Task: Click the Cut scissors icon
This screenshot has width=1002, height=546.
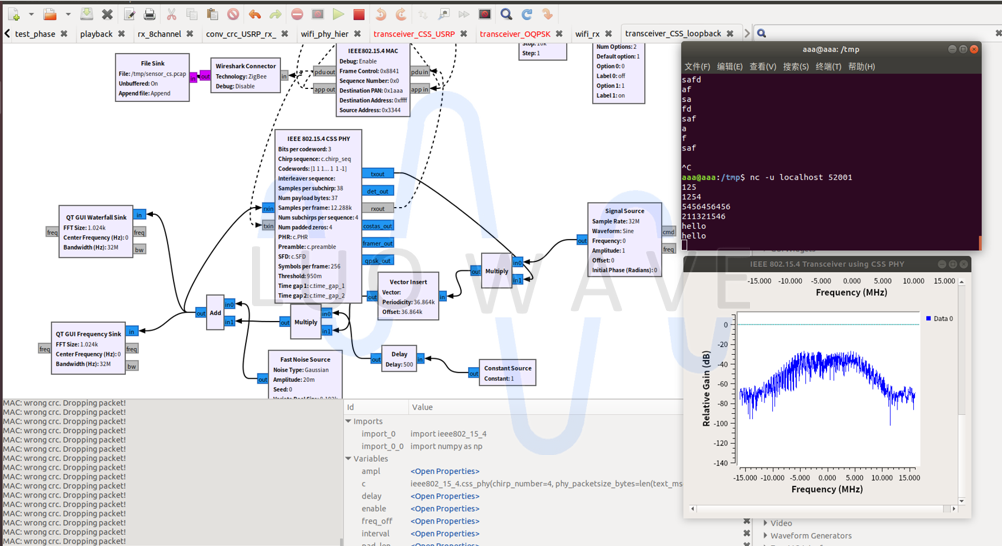Action: click(x=171, y=14)
